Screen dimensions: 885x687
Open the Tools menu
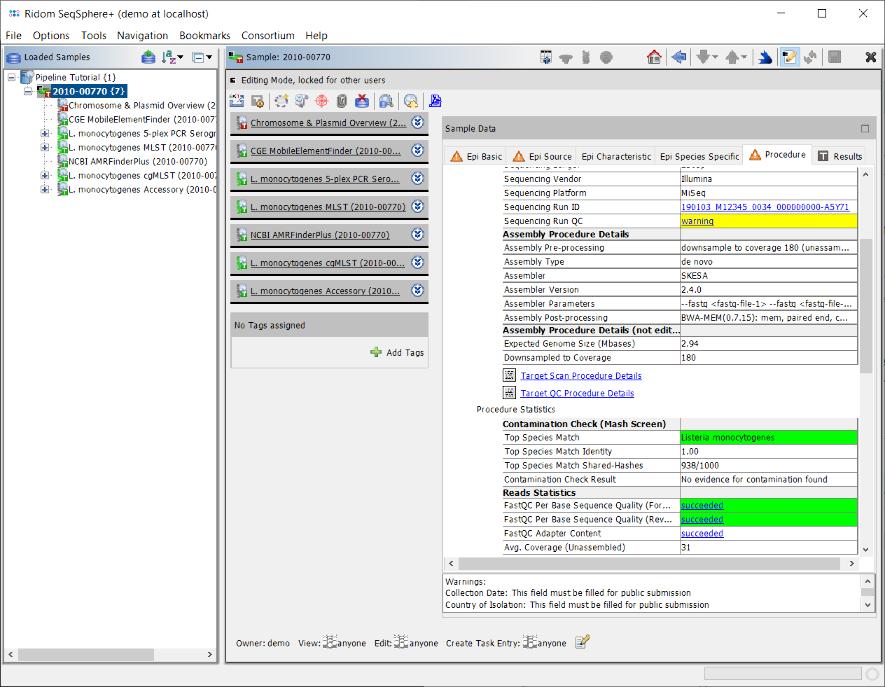(x=94, y=36)
